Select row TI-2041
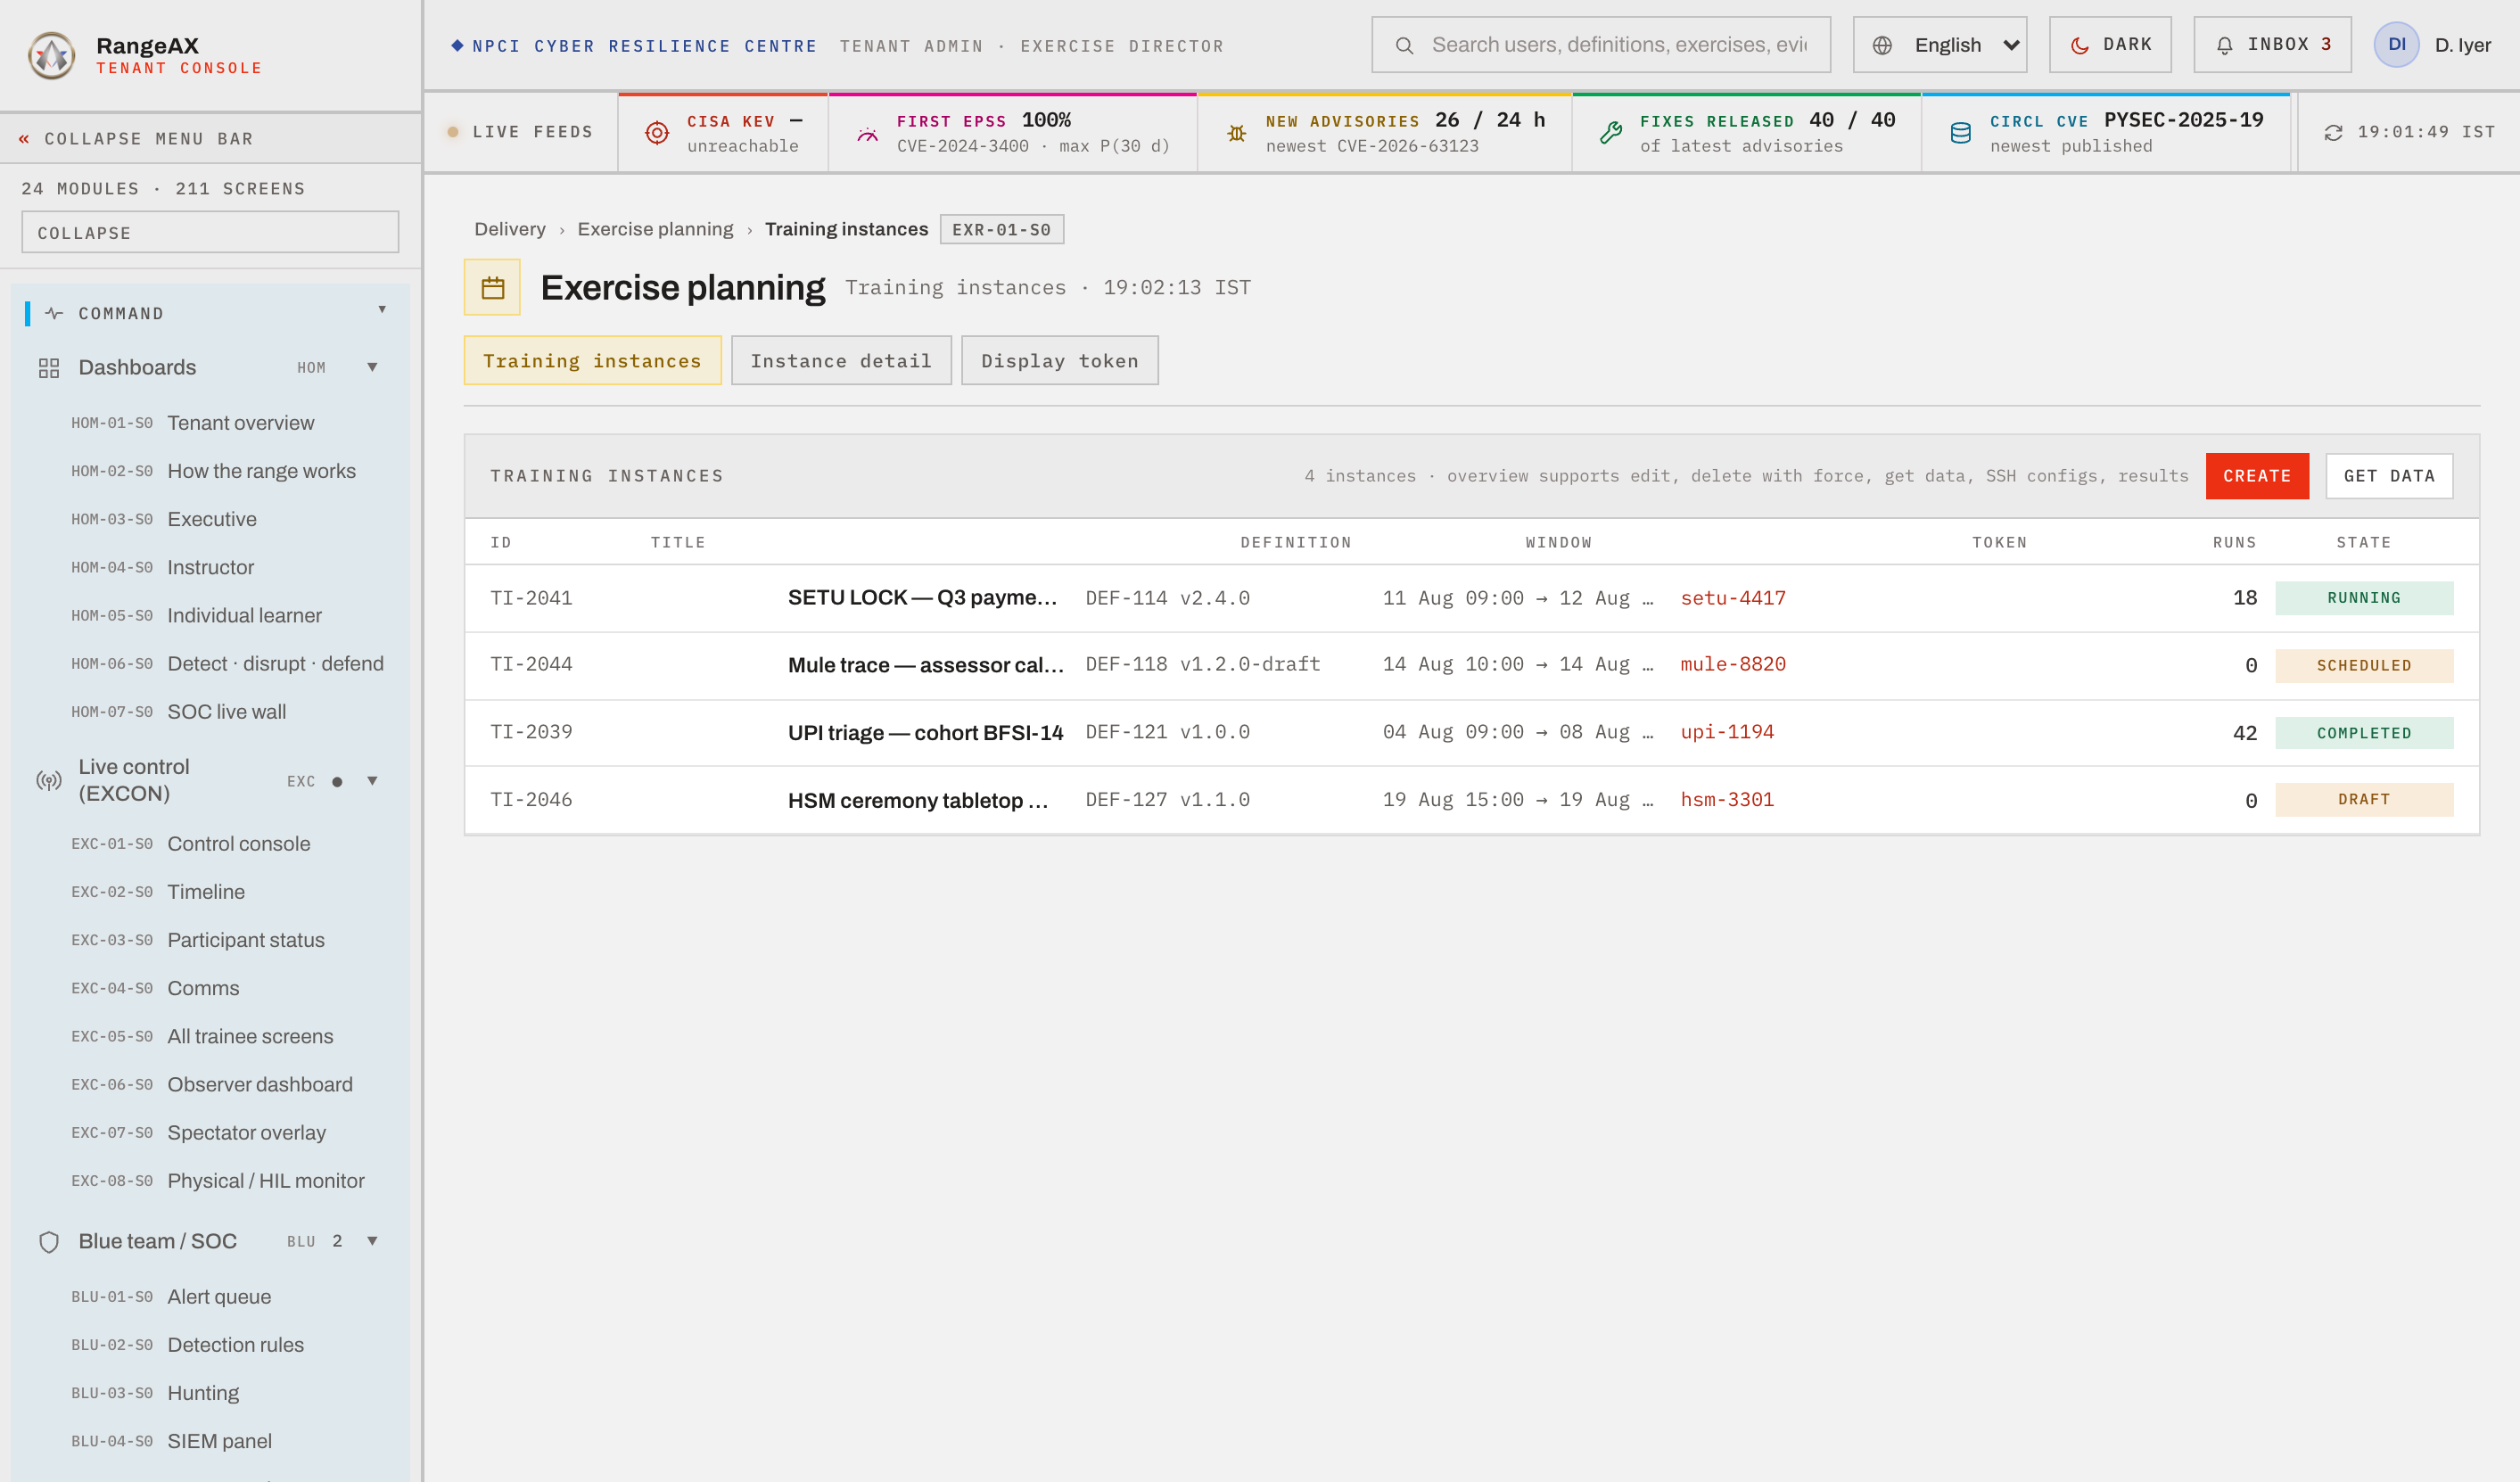The image size is (2520, 1482). pos(1472,598)
